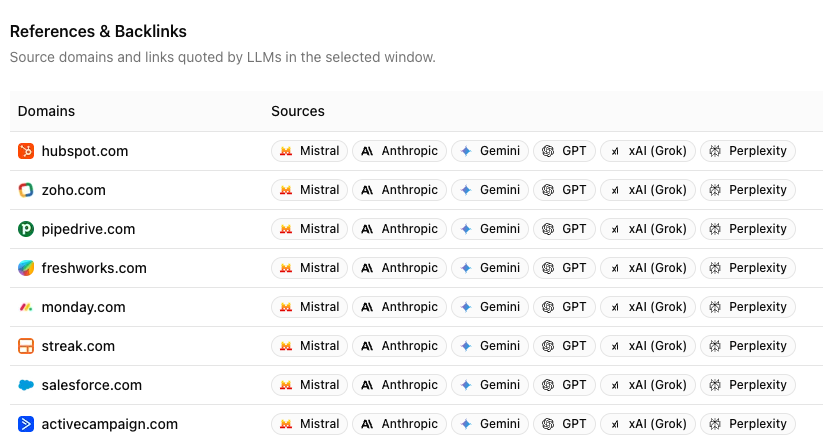
Task: Click the Domains column header
Action: point(46,111)
